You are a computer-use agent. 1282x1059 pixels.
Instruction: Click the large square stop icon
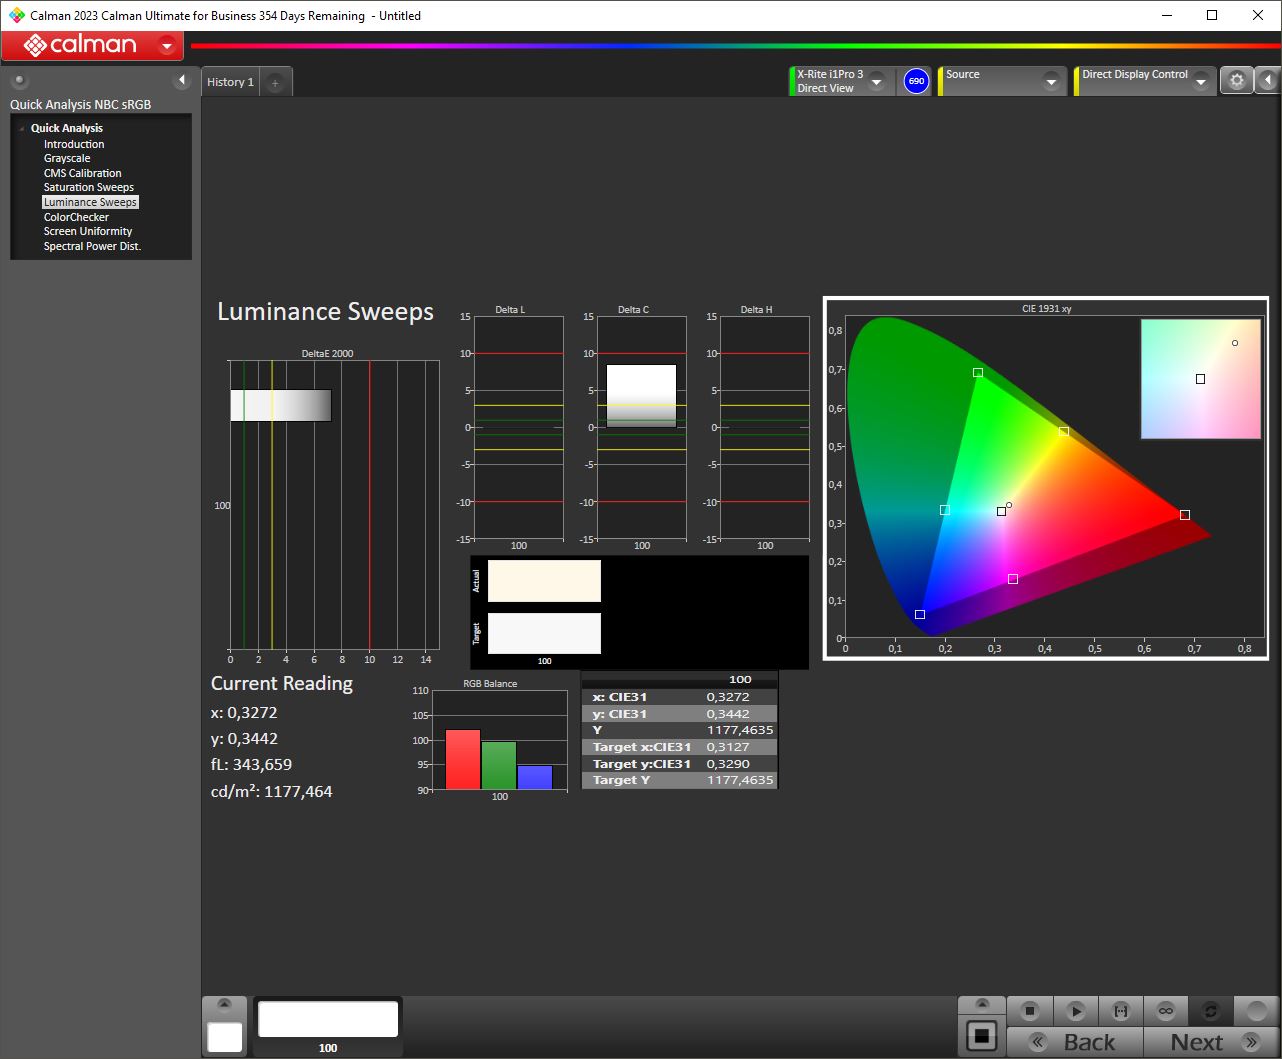click(982, 1036)
